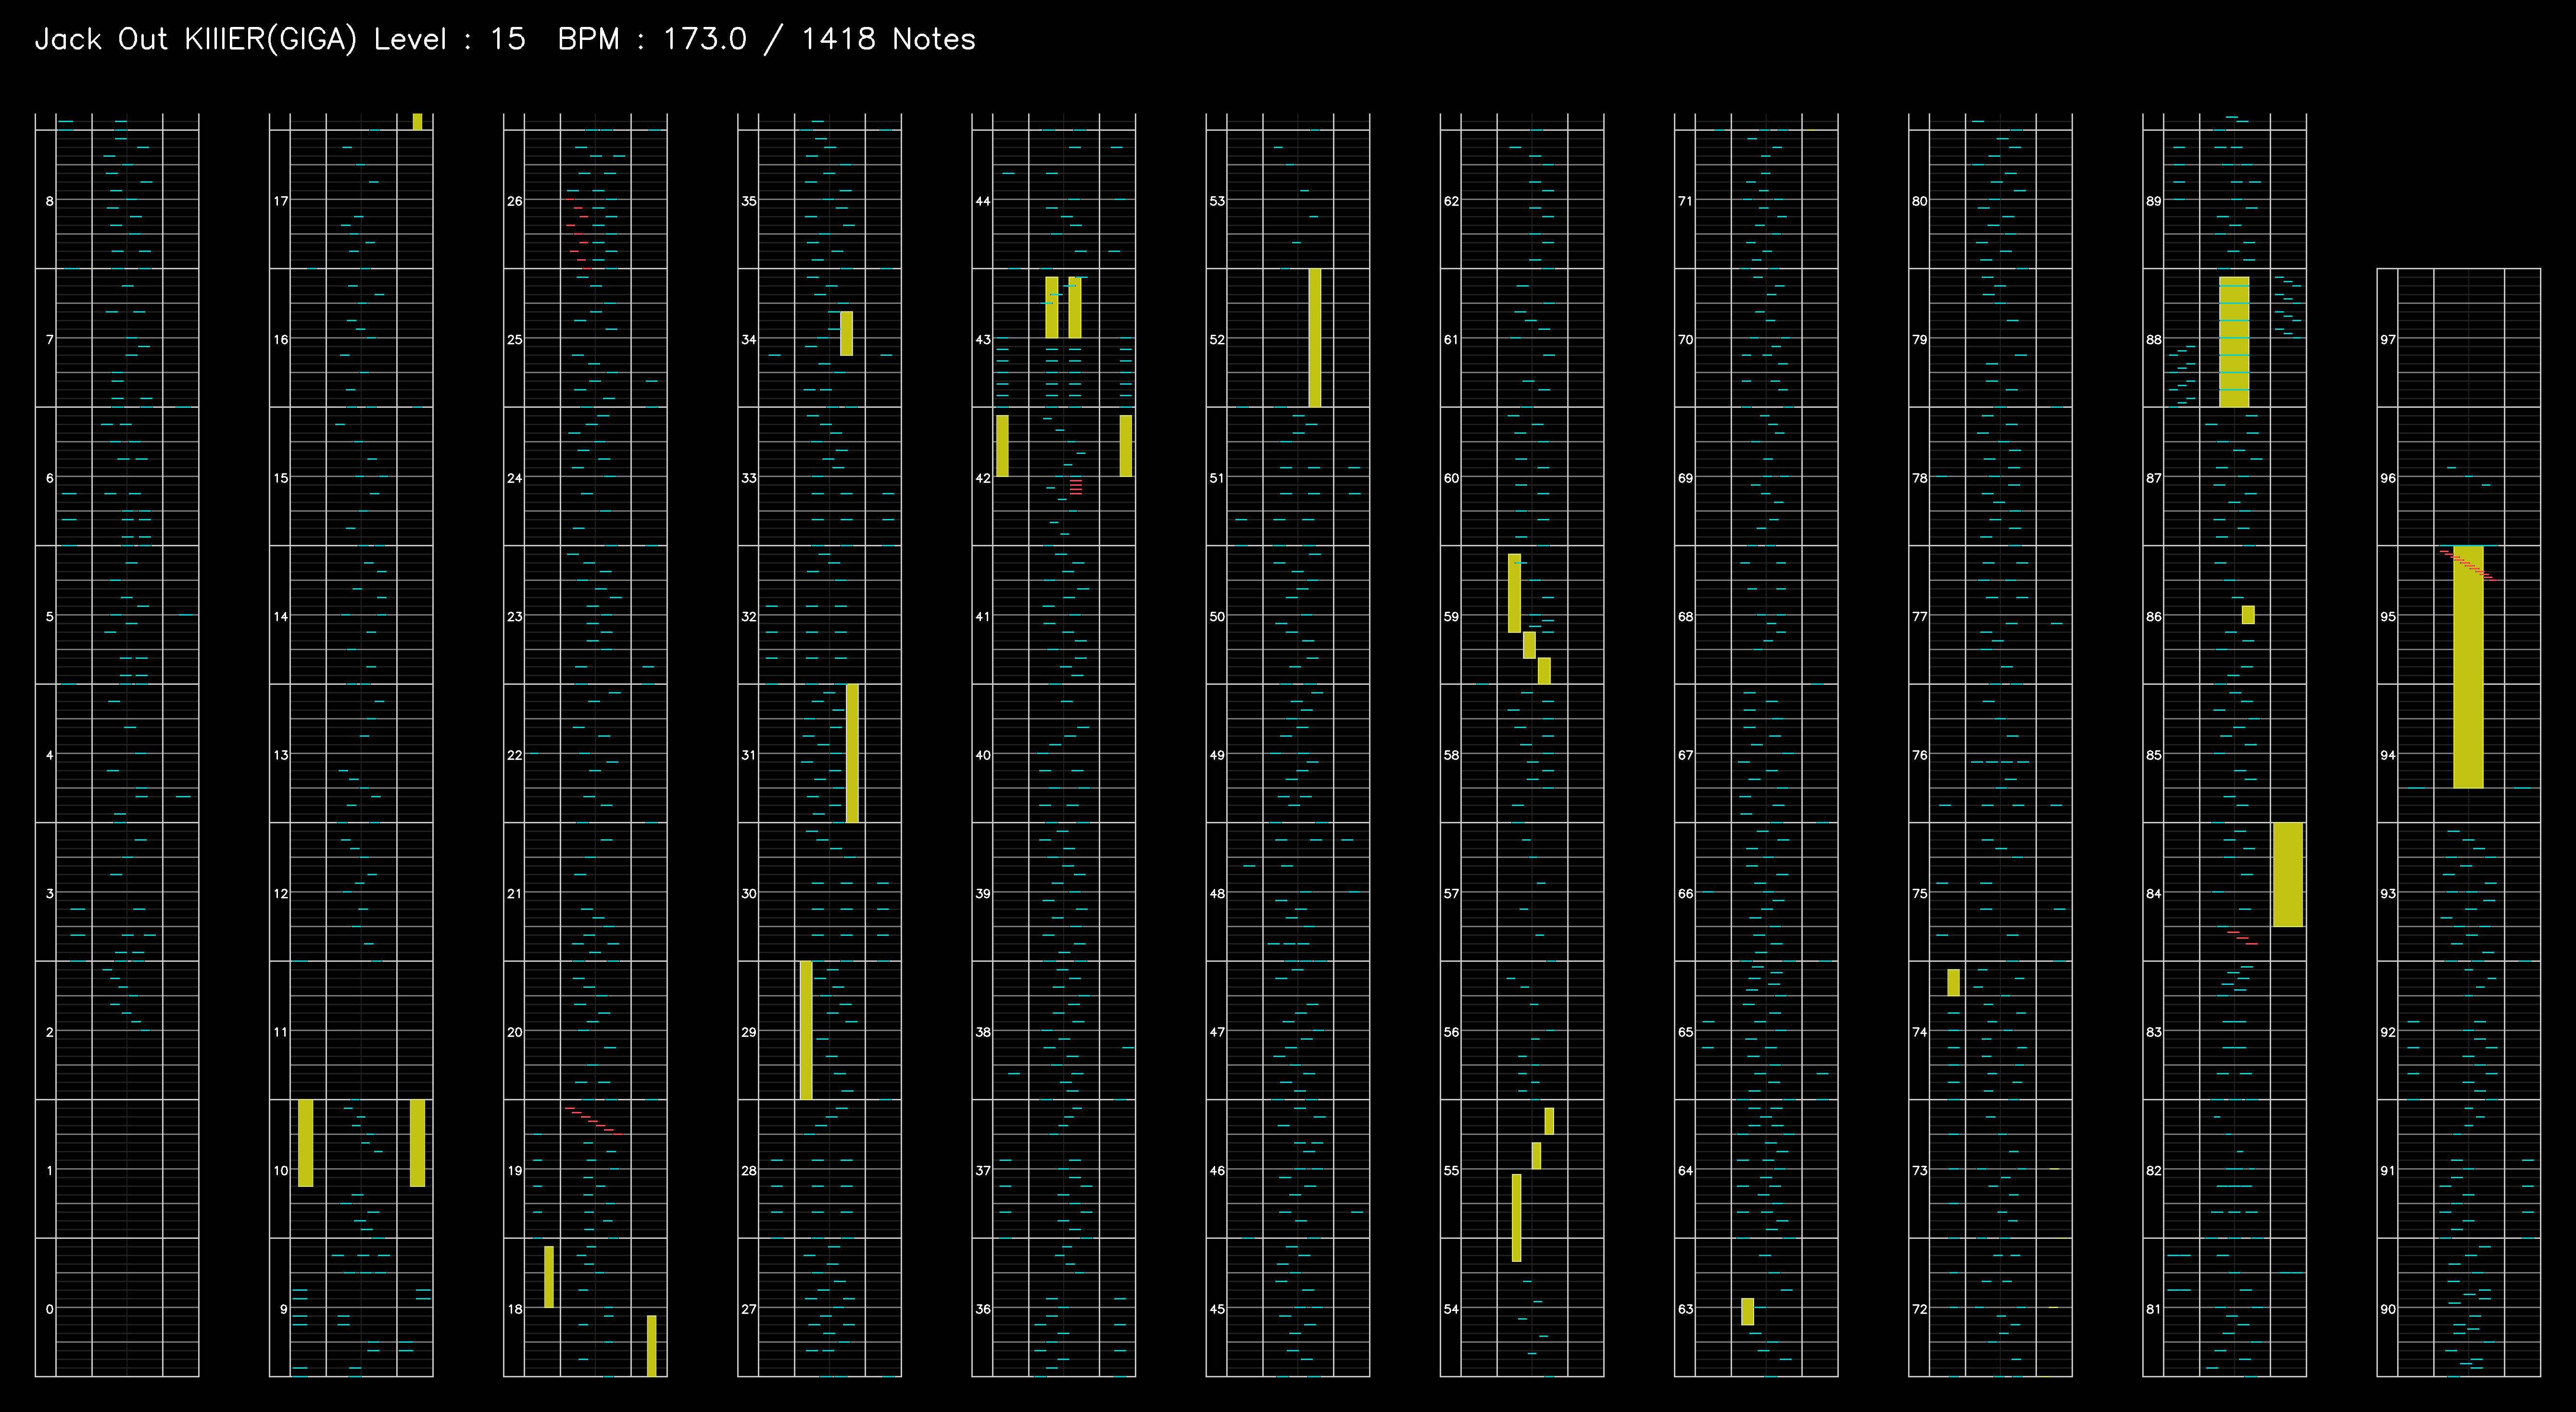Select measure number 90 label
Viewport: 2576px width, 1412px height.
2387,1309
